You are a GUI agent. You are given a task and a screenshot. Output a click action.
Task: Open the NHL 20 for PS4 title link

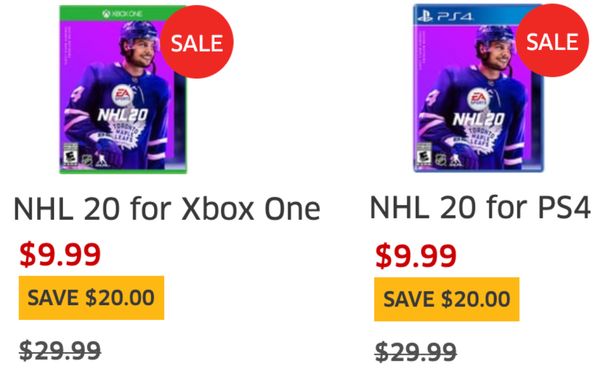(x=480, y=208)
